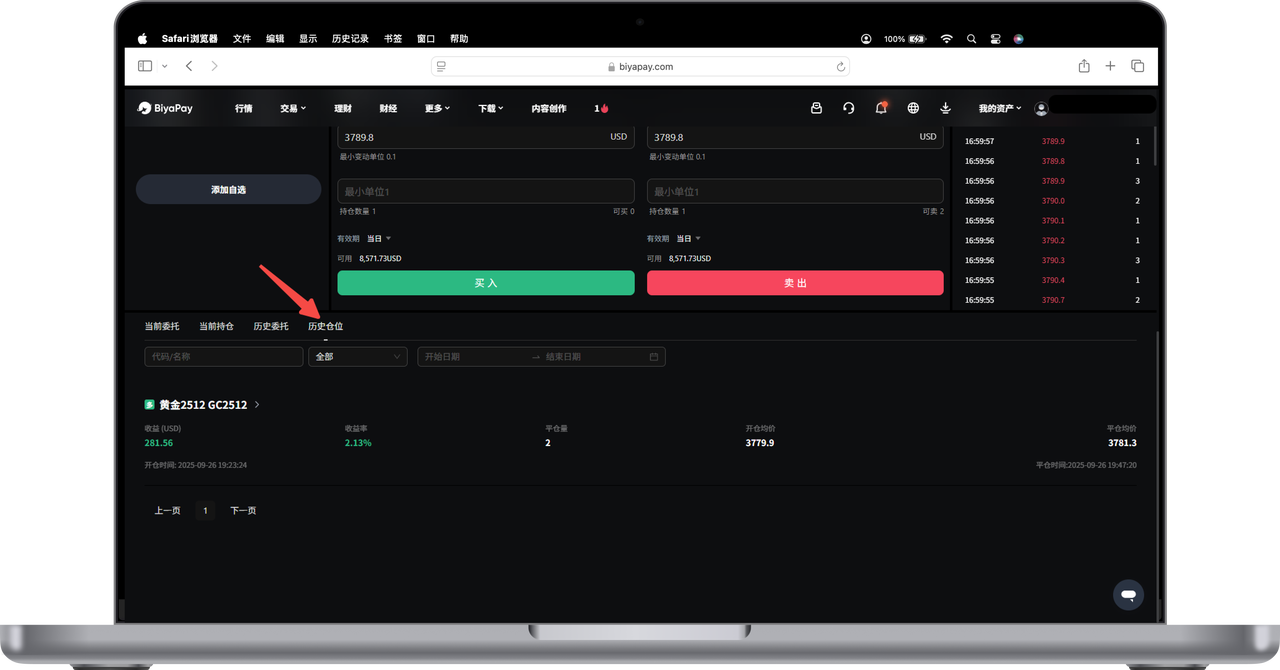
Task: Click the calendar icon in date range field
Action: click(x=654, y=357)
